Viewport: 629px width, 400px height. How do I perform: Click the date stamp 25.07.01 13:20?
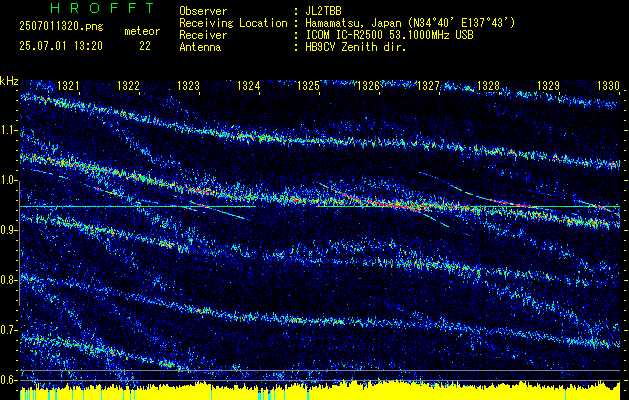point(61,46)
